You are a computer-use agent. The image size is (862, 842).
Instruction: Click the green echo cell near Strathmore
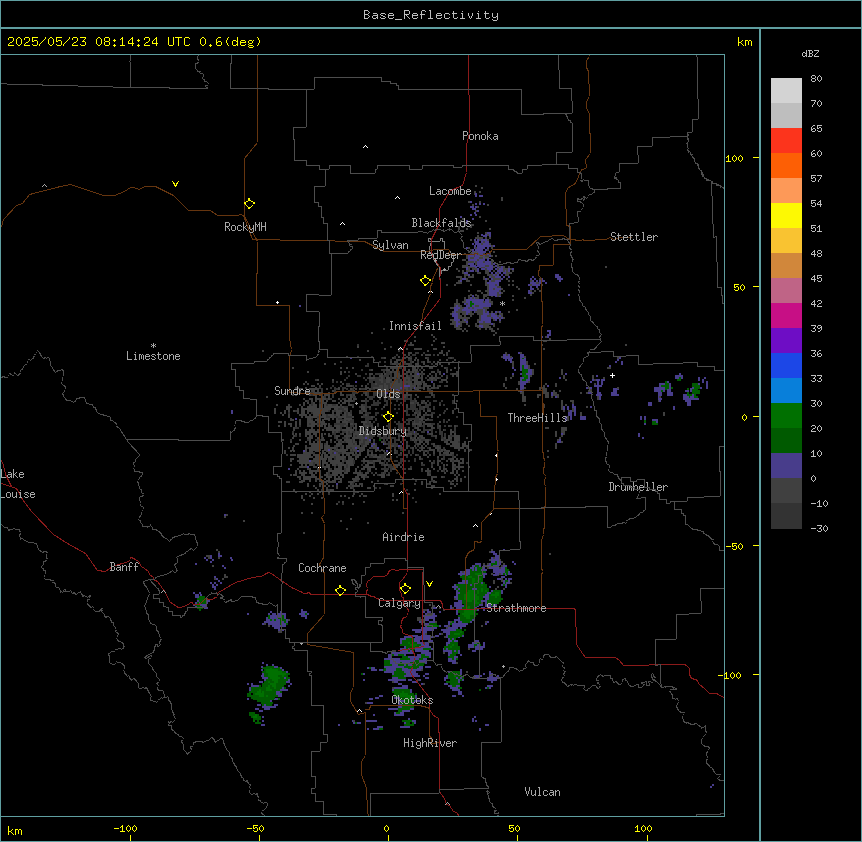point(472,592)
